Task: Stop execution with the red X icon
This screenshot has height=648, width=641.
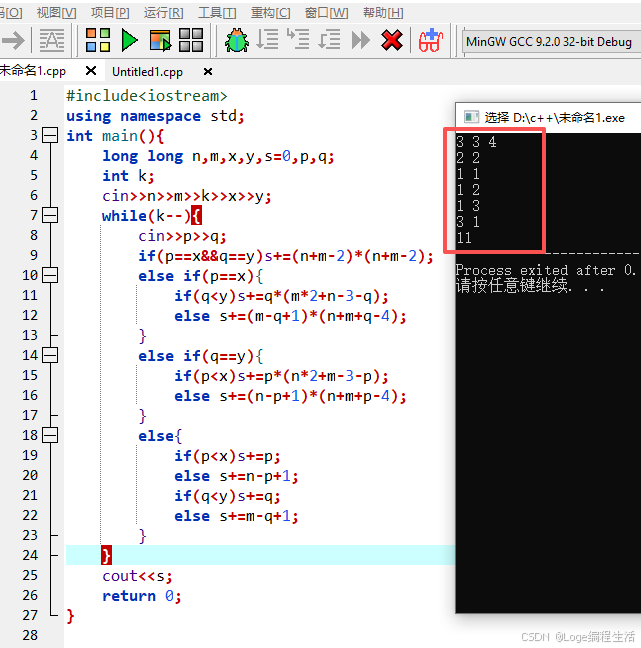Action: pos(392,40)
